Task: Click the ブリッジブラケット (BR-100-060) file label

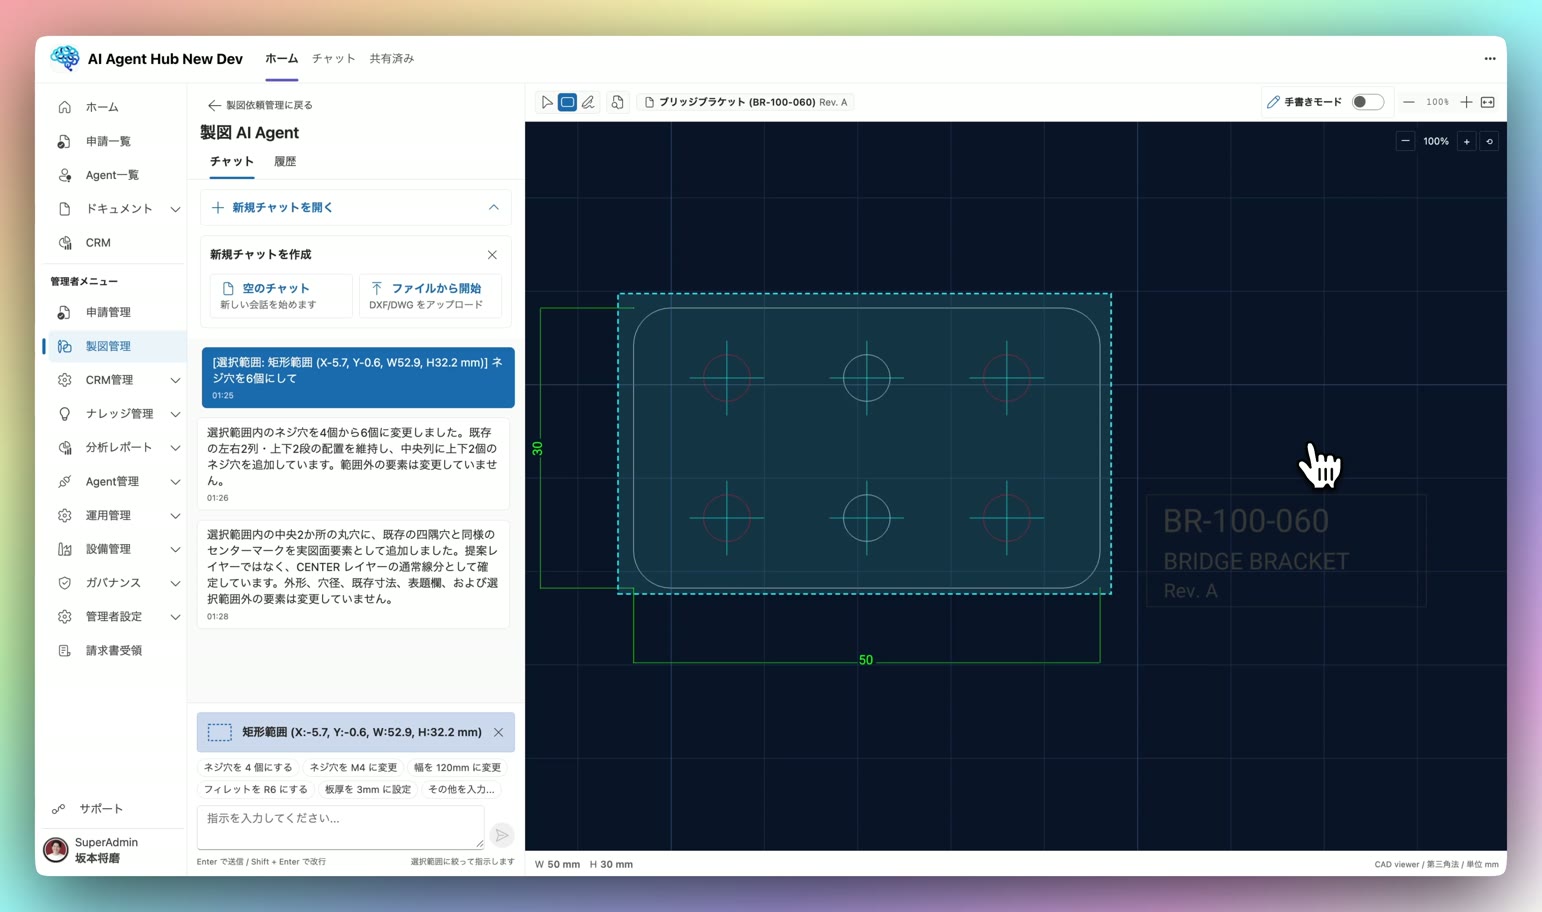Action: coord(746,102)
